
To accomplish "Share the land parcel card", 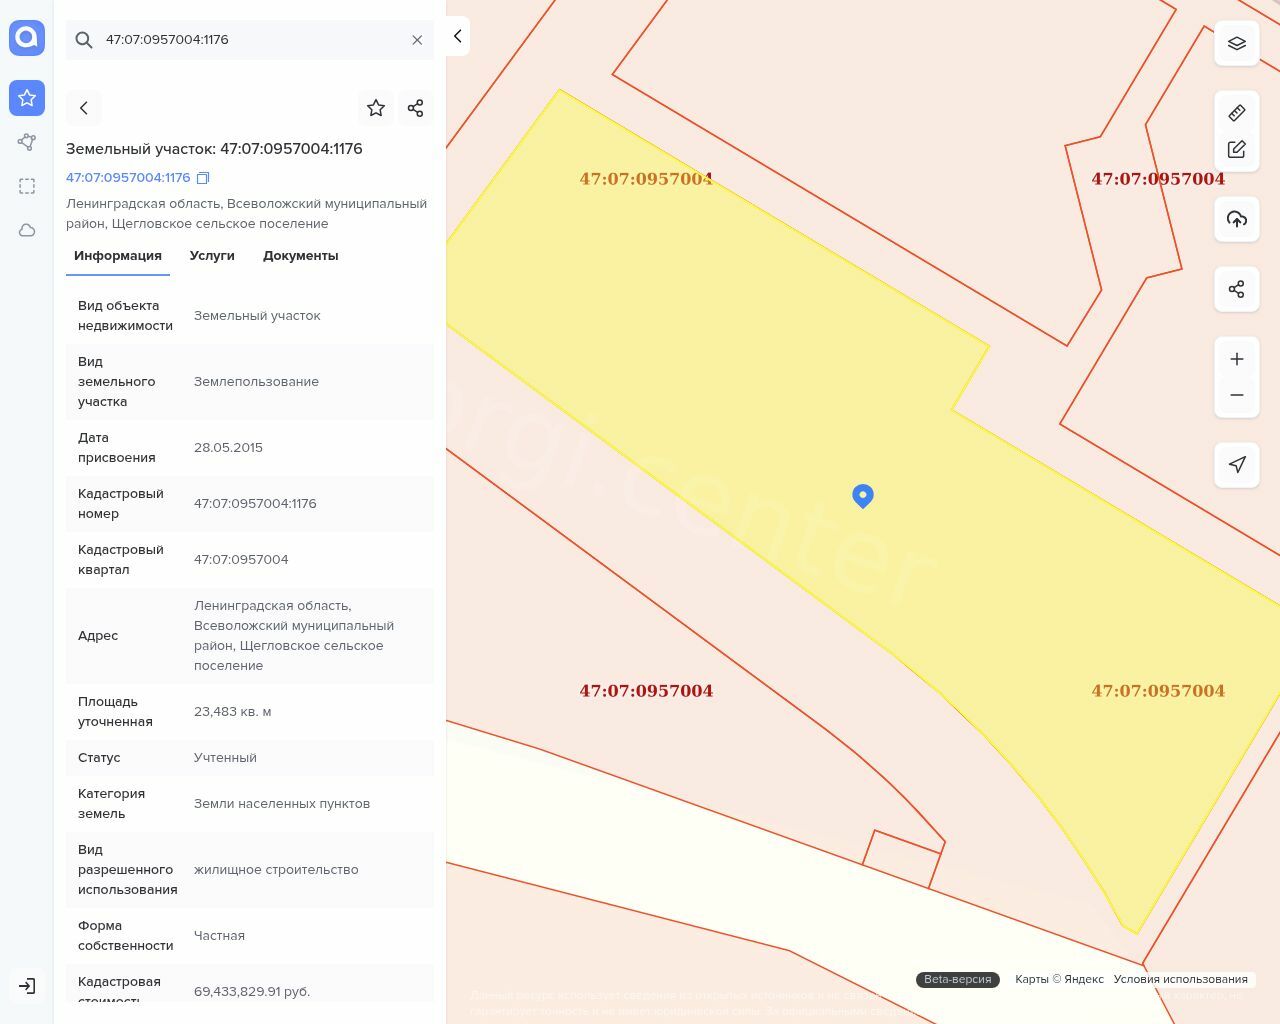I will pos(416,108).
